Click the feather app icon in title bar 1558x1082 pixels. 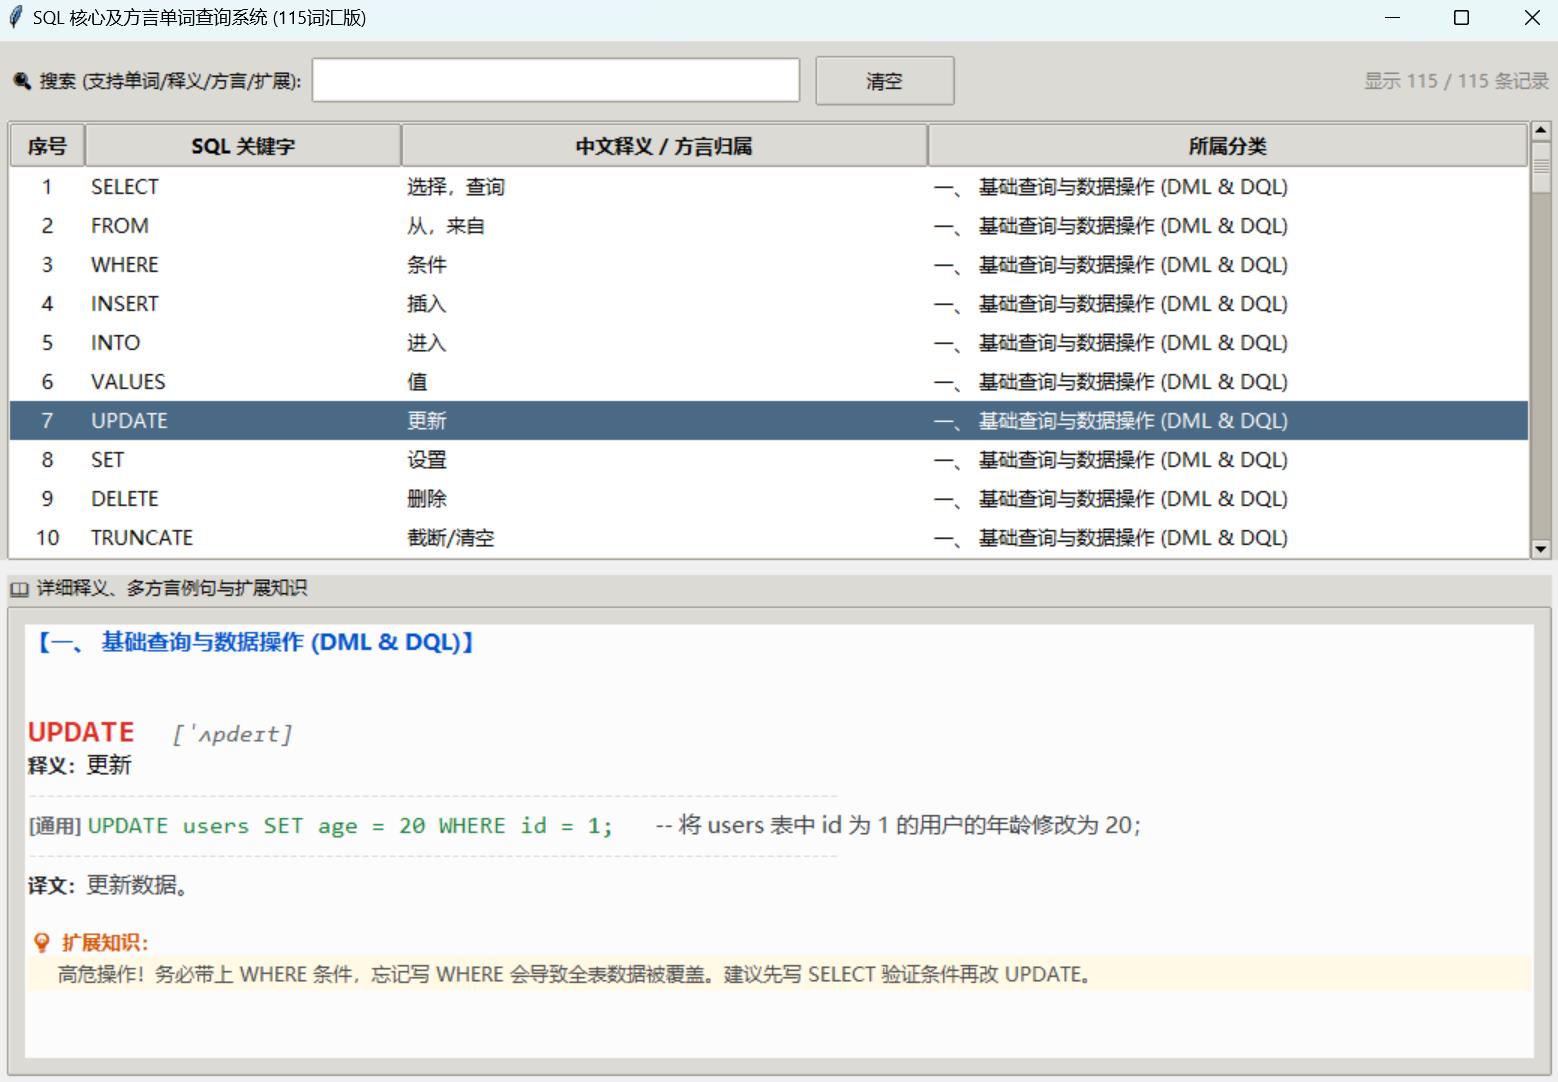click(x=16, y=17)
